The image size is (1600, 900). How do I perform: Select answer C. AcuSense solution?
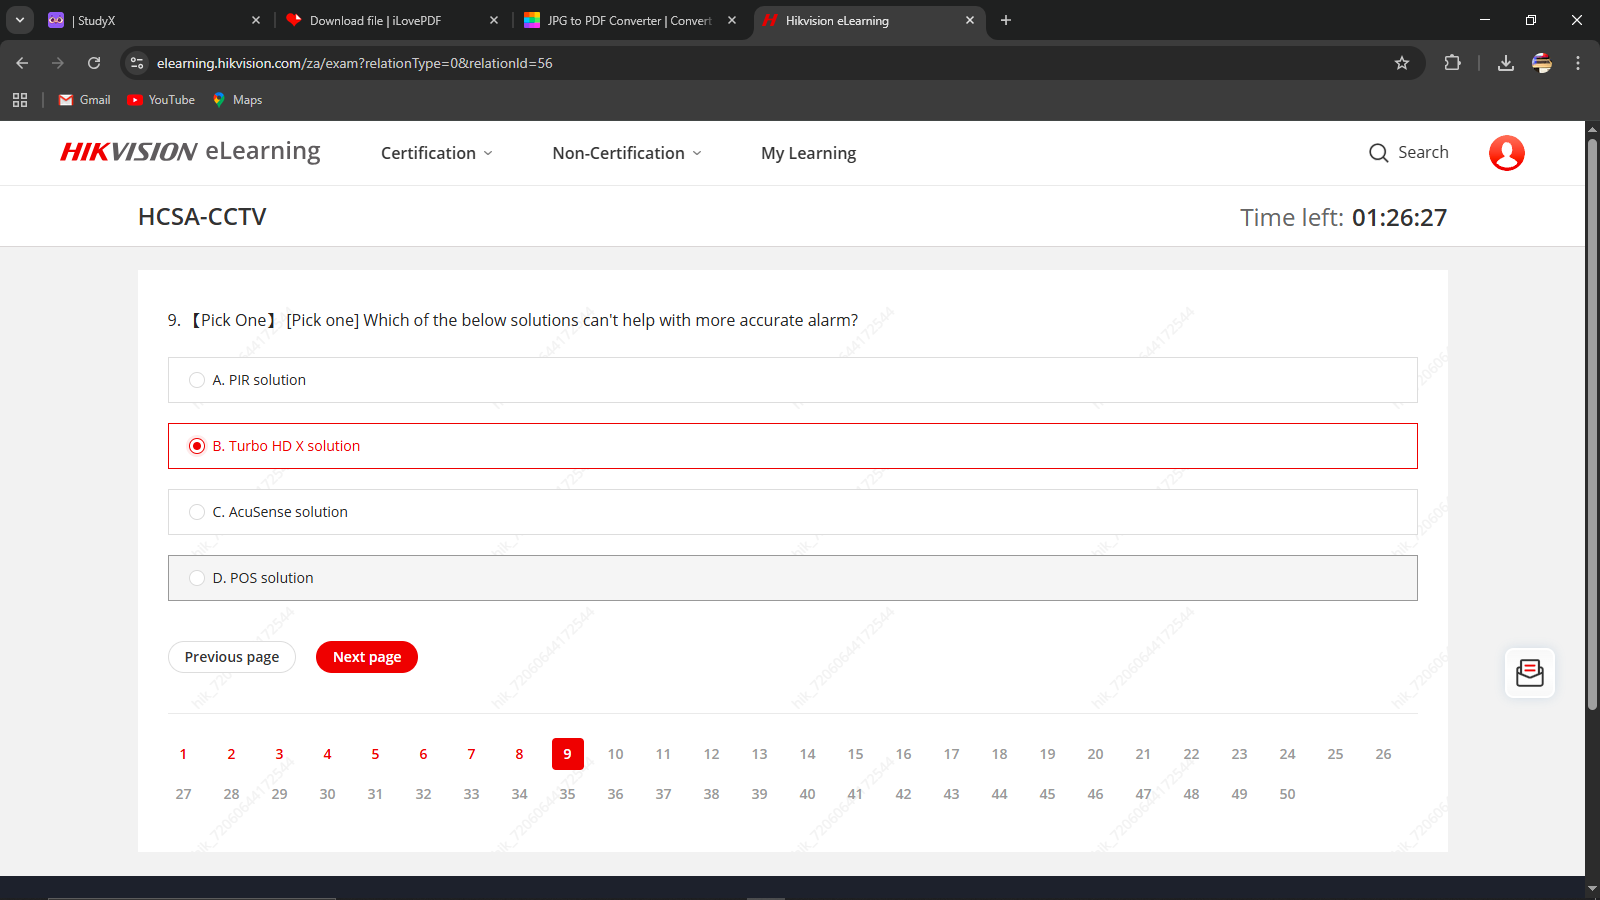point(793,512)
